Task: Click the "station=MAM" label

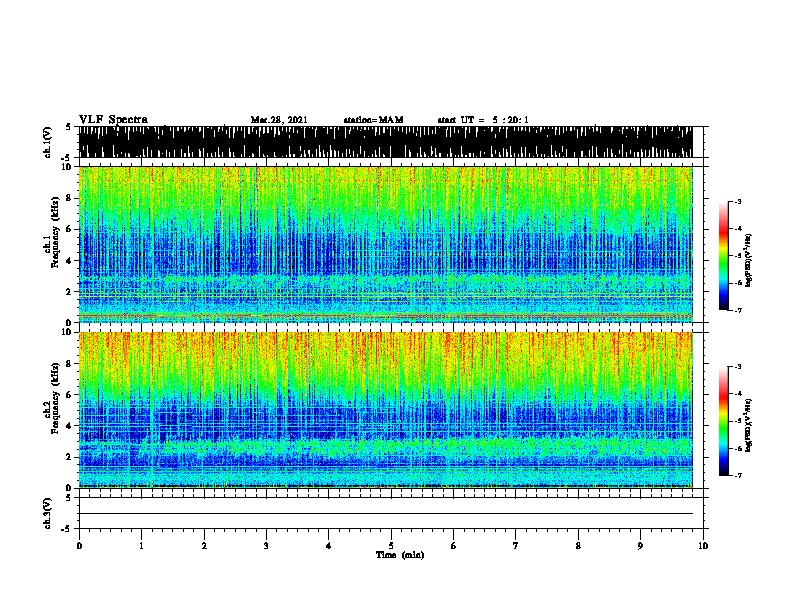Action: pos(374,120)
